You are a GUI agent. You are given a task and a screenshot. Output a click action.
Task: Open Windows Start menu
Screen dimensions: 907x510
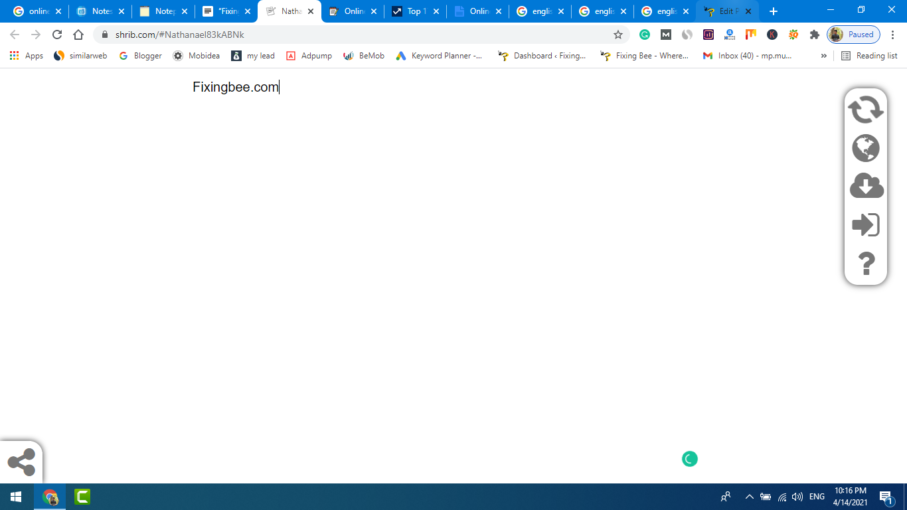point(16,497)
